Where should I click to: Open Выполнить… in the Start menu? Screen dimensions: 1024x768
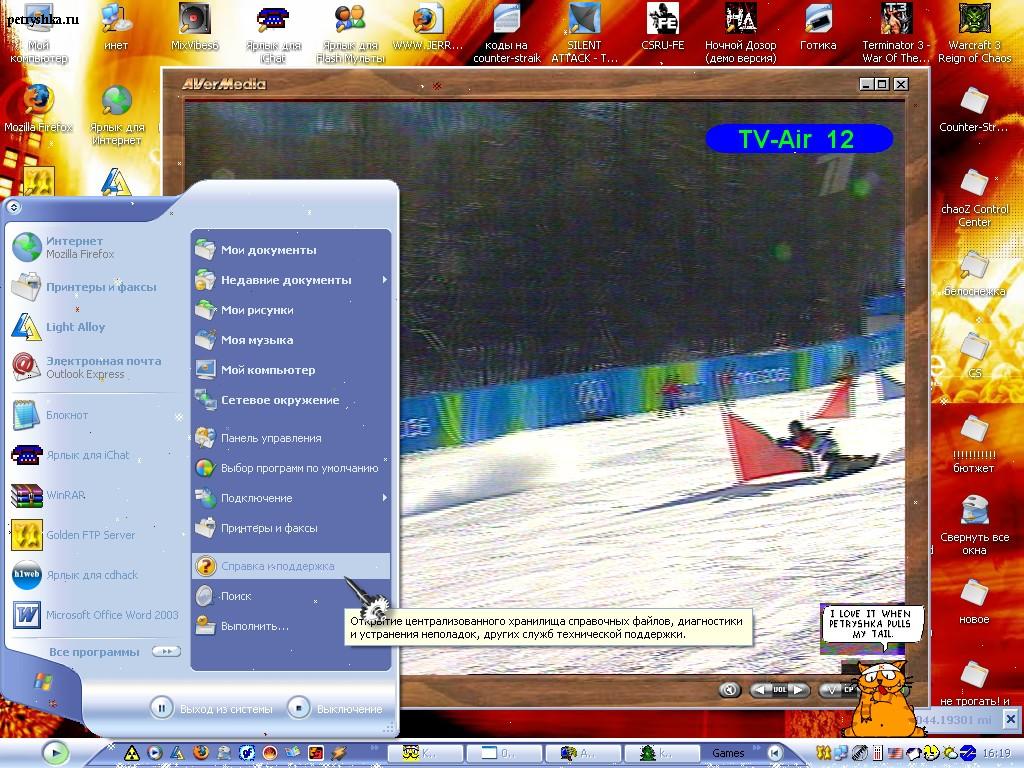(291, 626)
